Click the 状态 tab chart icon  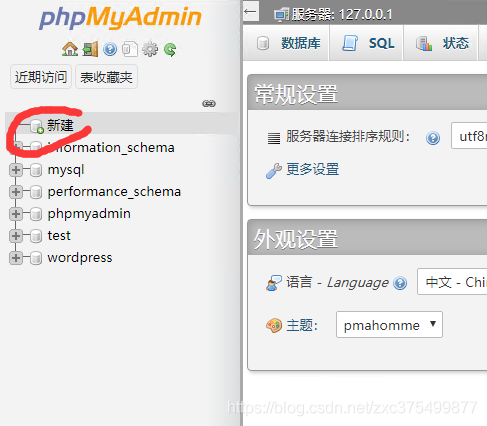click(x=424, y=43)
